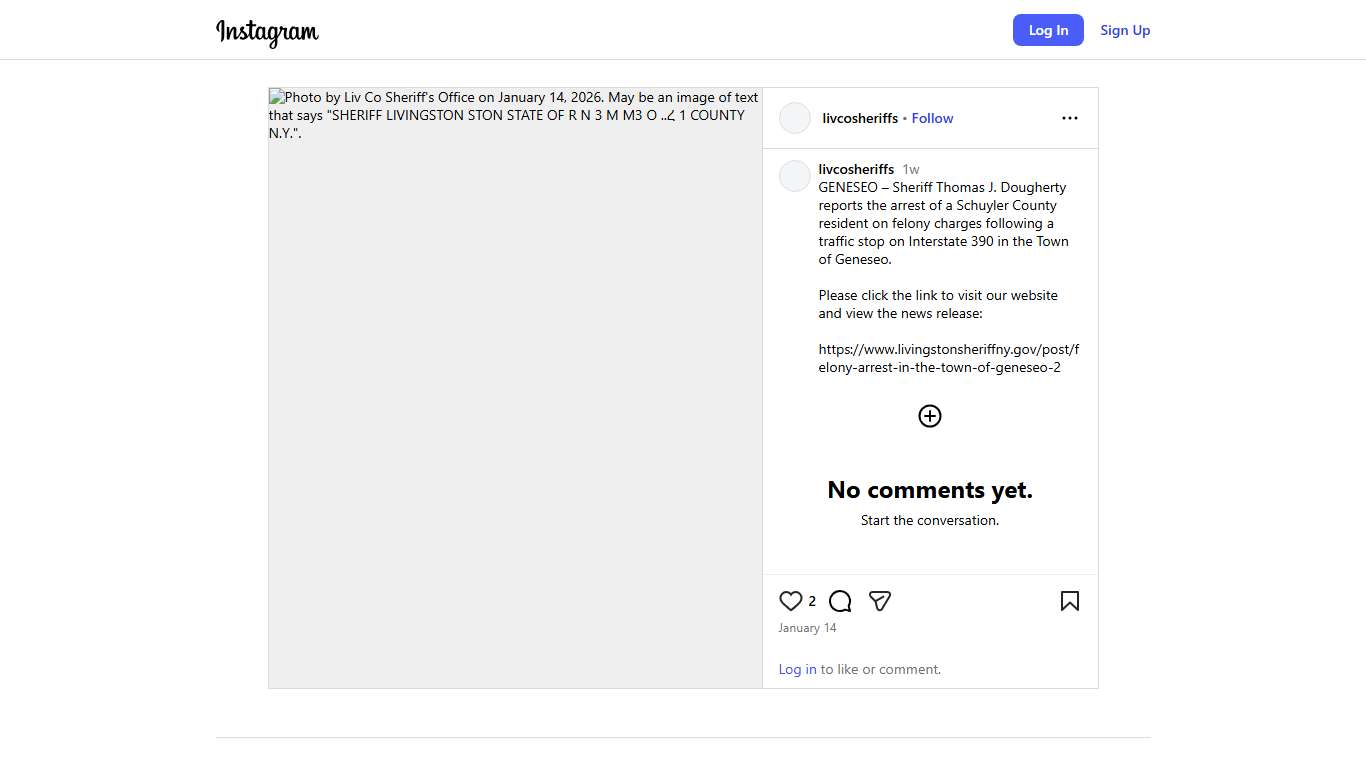Click the comment speech bubble icon
The image size is (1366, 768).
840,601
